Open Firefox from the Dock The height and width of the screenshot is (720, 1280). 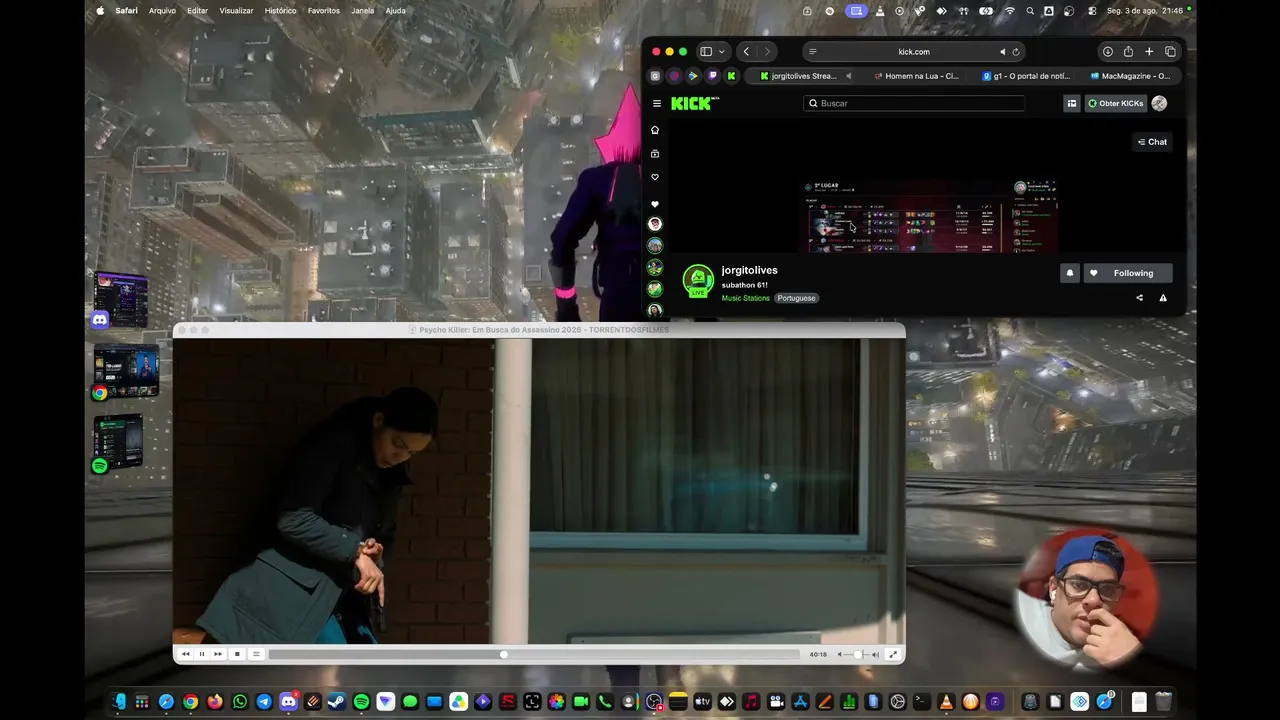click(215, 702)
